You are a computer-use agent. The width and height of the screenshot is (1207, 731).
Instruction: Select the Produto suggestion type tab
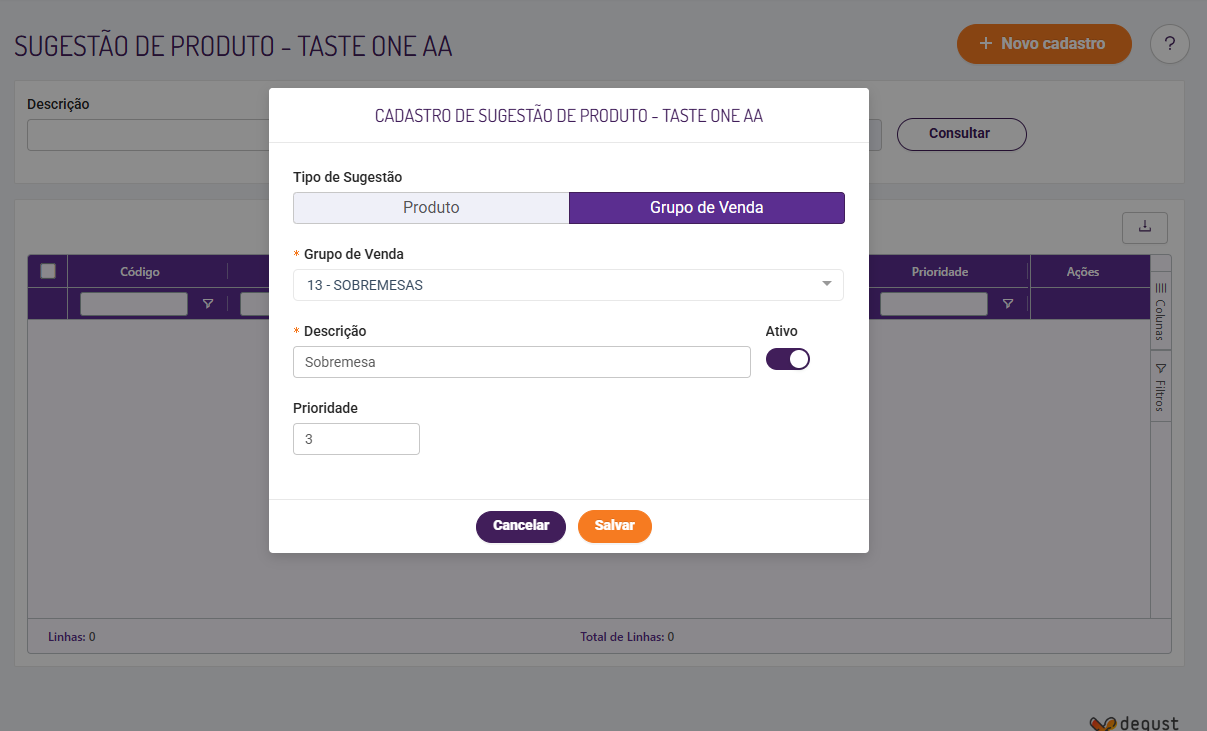(431, 208)
